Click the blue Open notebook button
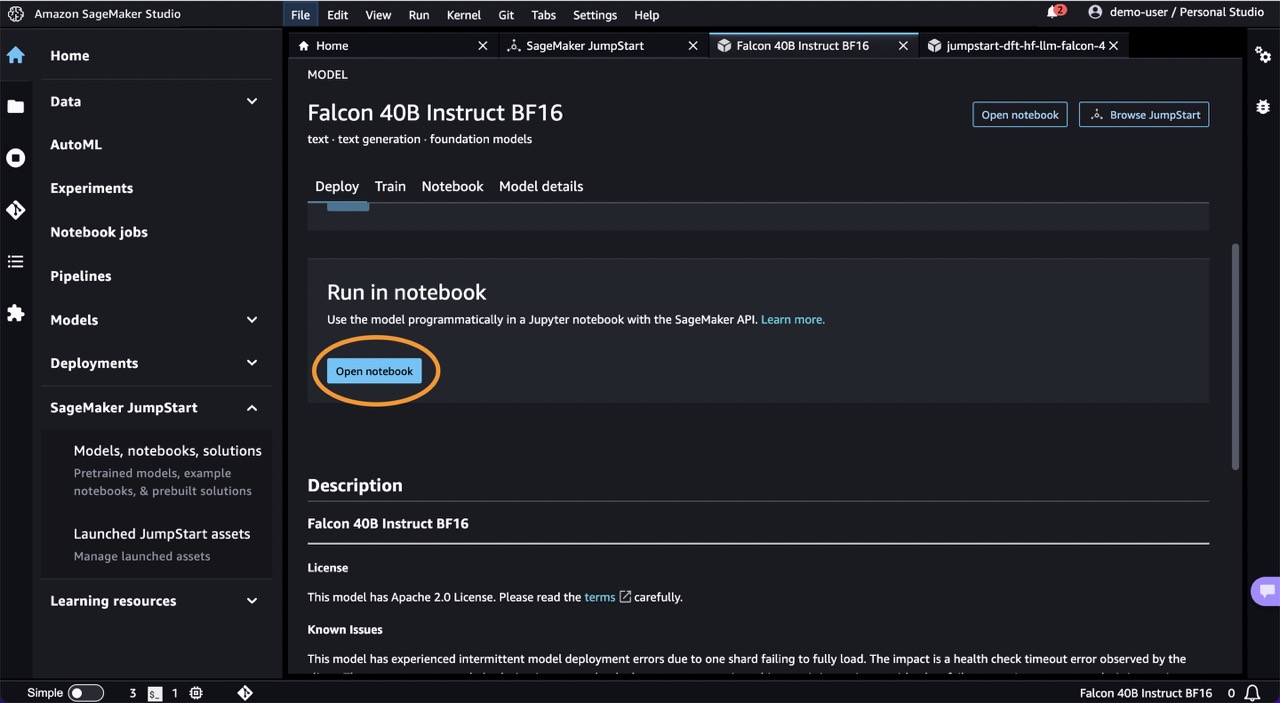Viewport: 1280px width, 703px height. pos(374,371)
